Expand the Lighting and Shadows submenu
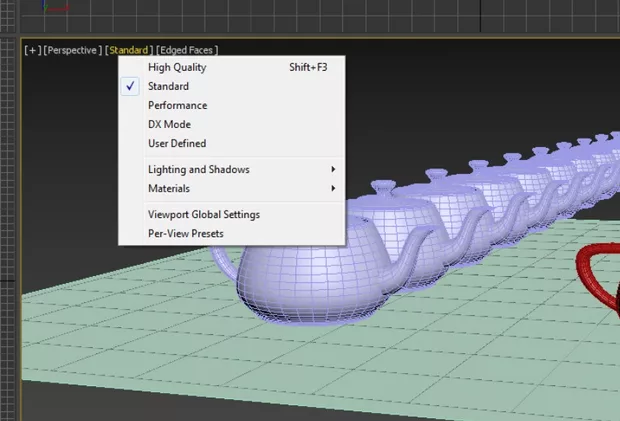The width and height of the screenshot is (620, 421). (199, 170)
